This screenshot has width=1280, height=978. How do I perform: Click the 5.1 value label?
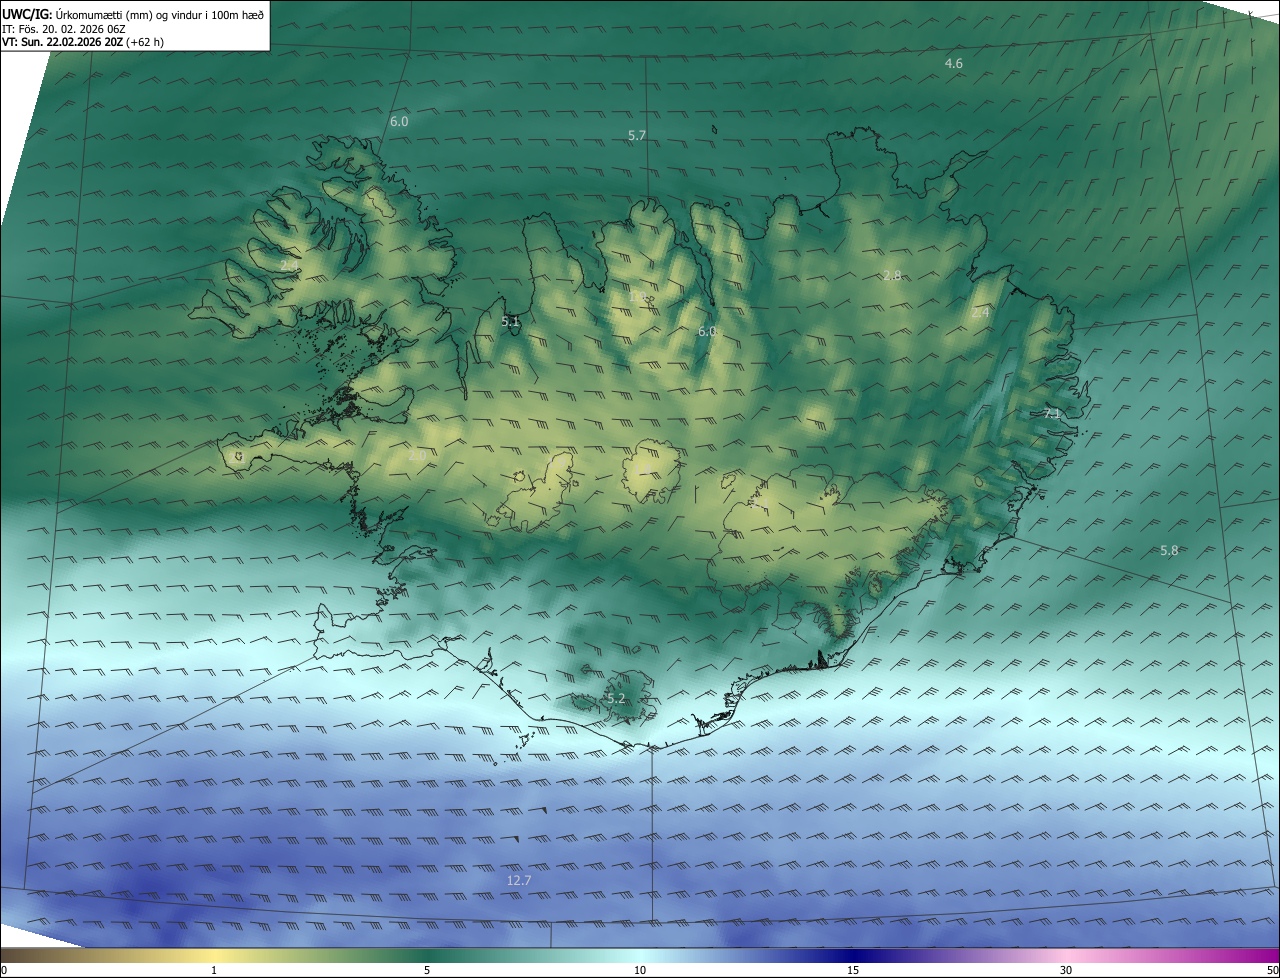point(511,322)
